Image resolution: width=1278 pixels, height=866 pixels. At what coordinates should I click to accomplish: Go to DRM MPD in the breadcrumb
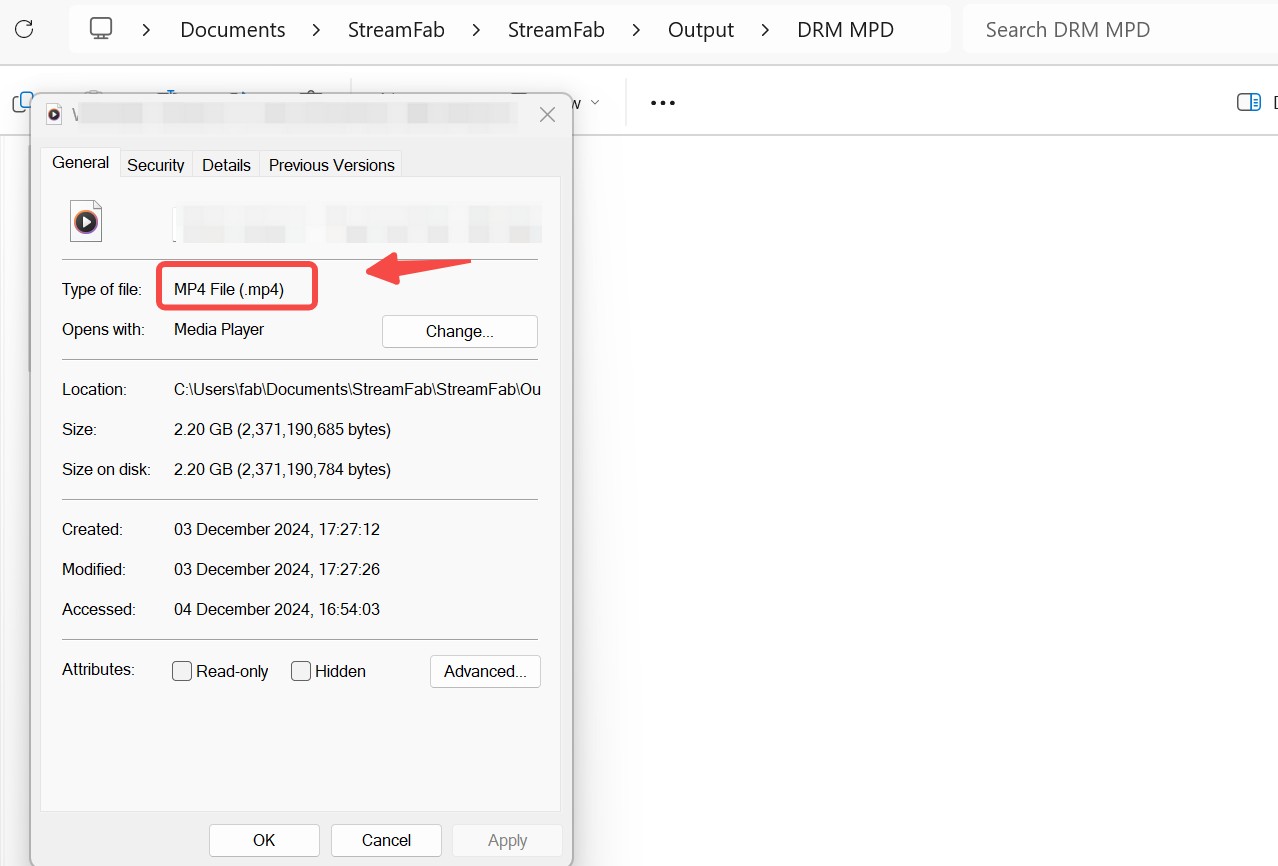[846, 30]
